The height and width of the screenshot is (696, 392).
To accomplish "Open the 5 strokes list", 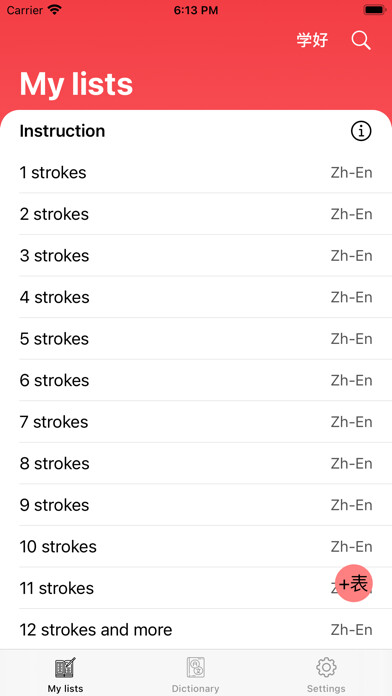I will coord(196,339).
